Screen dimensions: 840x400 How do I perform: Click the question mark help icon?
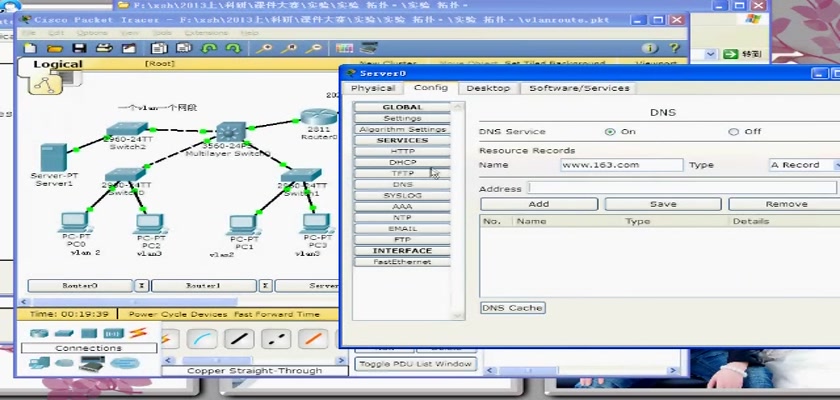[674, 48]
